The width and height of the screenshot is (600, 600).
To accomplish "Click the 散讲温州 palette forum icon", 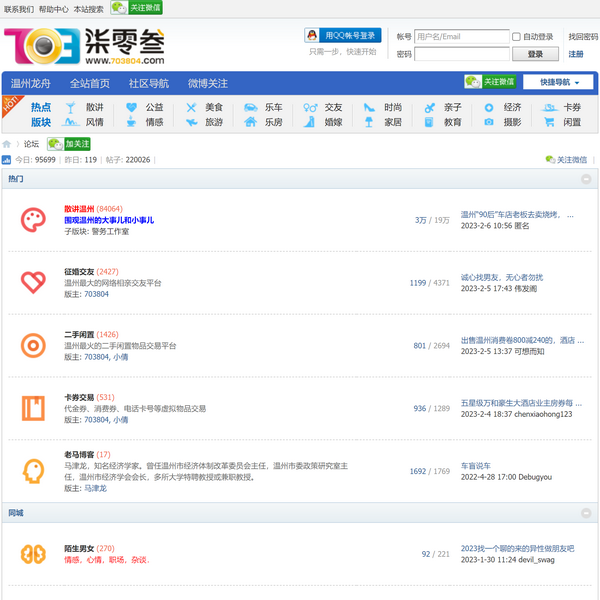I will pos(33,220).
